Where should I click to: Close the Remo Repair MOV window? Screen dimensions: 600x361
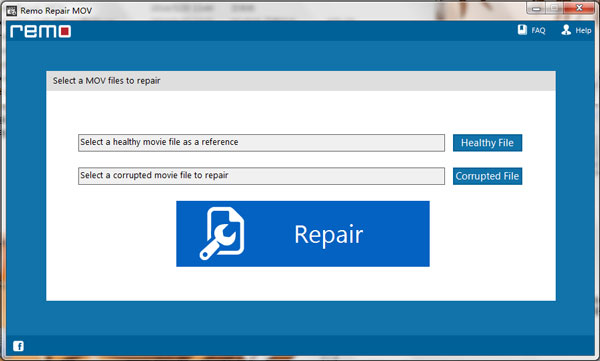coord(579,8)
